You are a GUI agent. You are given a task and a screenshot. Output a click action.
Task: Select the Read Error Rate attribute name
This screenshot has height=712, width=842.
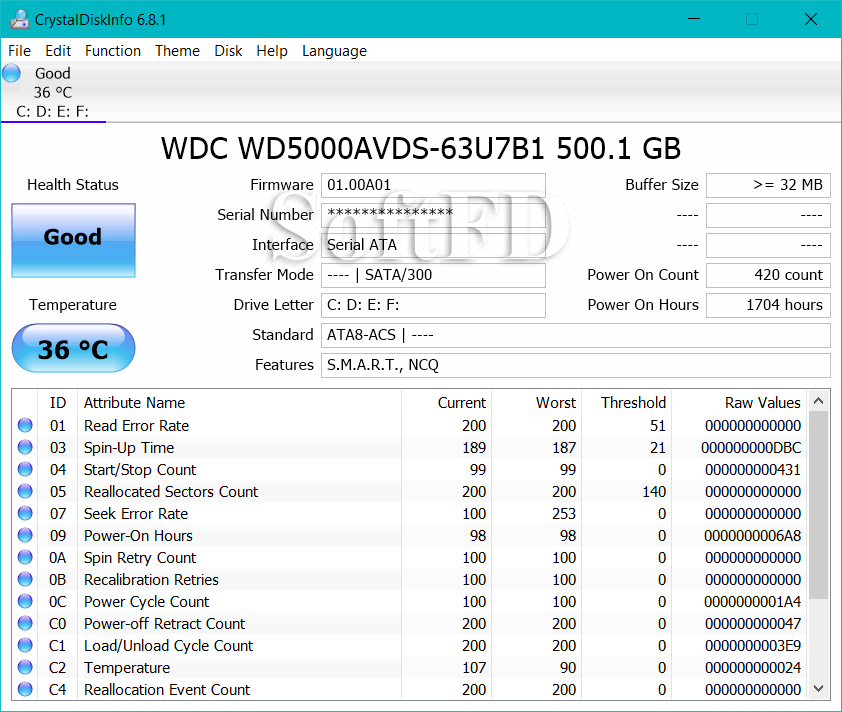point(136,426)
